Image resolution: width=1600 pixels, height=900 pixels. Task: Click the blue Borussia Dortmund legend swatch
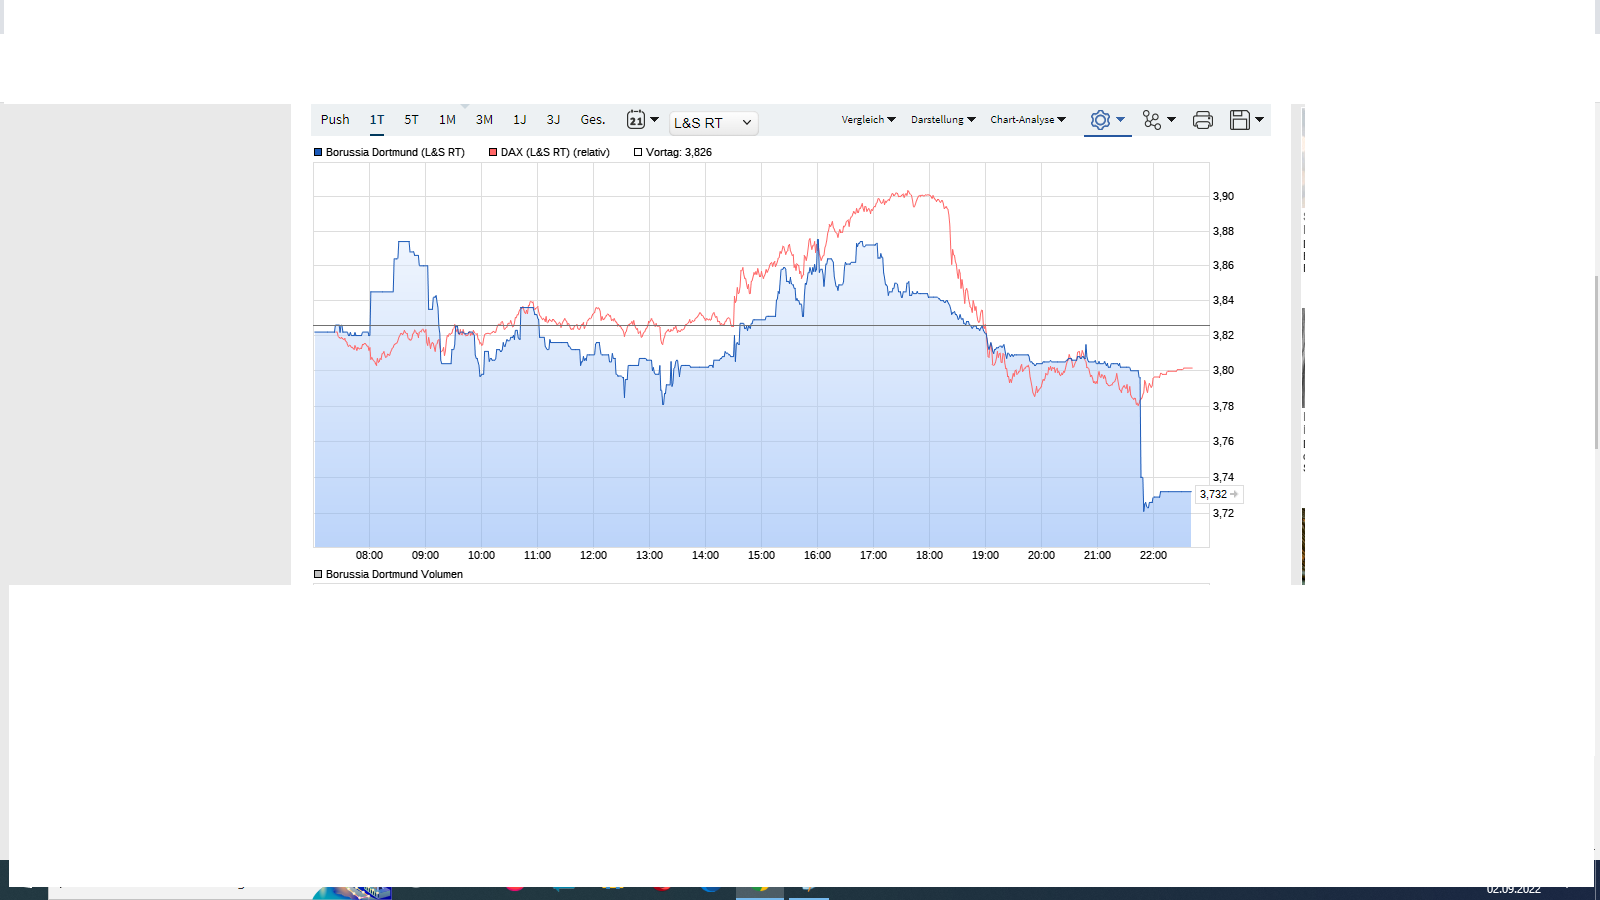[x=318, y=153]
